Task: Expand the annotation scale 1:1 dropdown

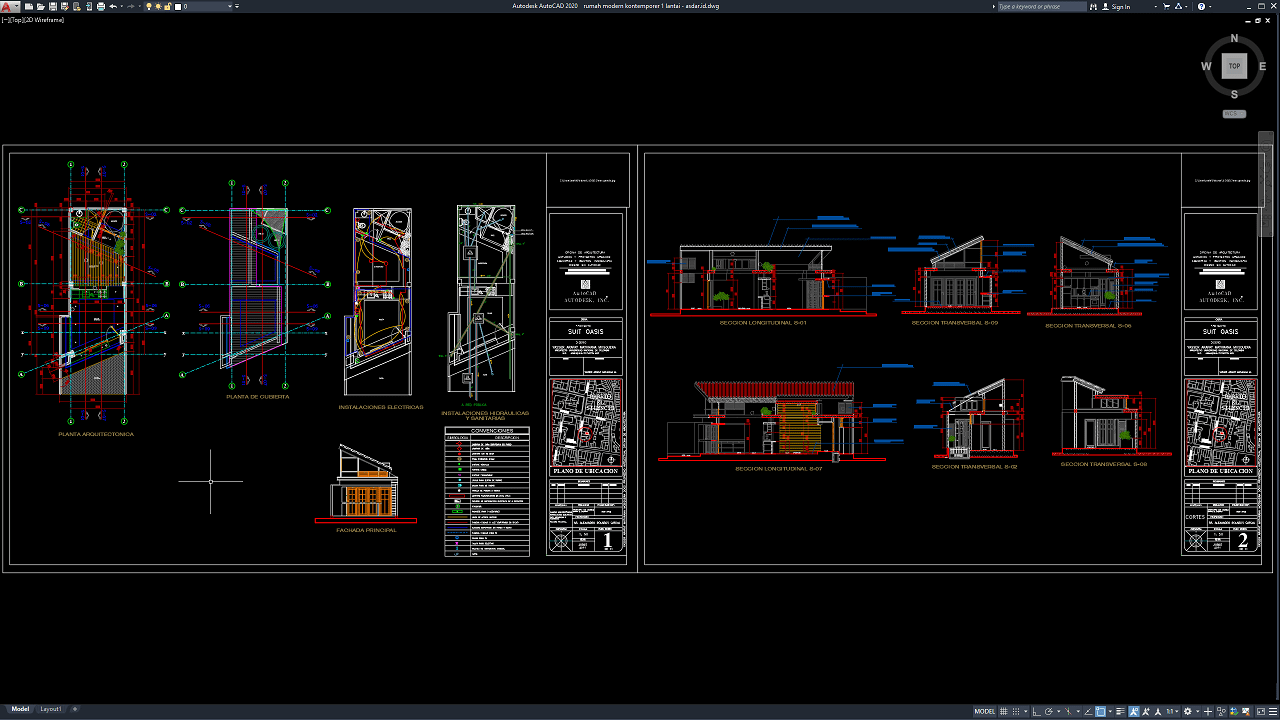Action: [1171, 712]
